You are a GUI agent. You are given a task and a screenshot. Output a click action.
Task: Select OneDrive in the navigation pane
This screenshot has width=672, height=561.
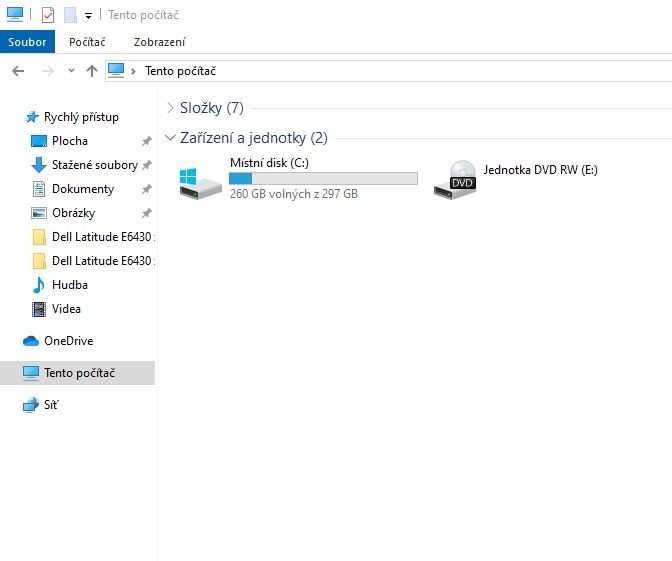tap(69, 341)
